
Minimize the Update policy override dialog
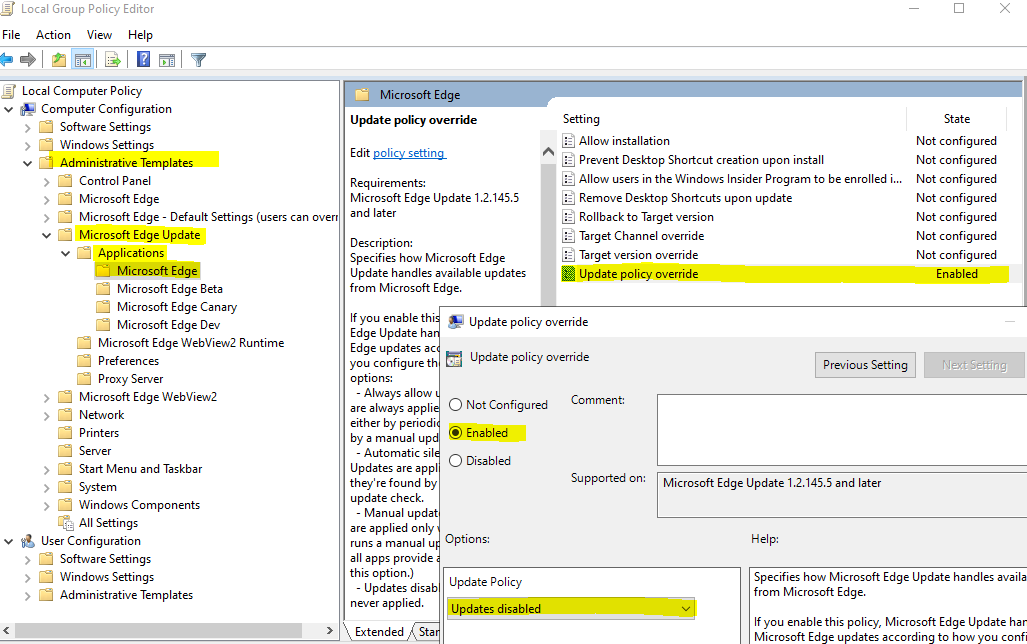[x=1011, y=322]
